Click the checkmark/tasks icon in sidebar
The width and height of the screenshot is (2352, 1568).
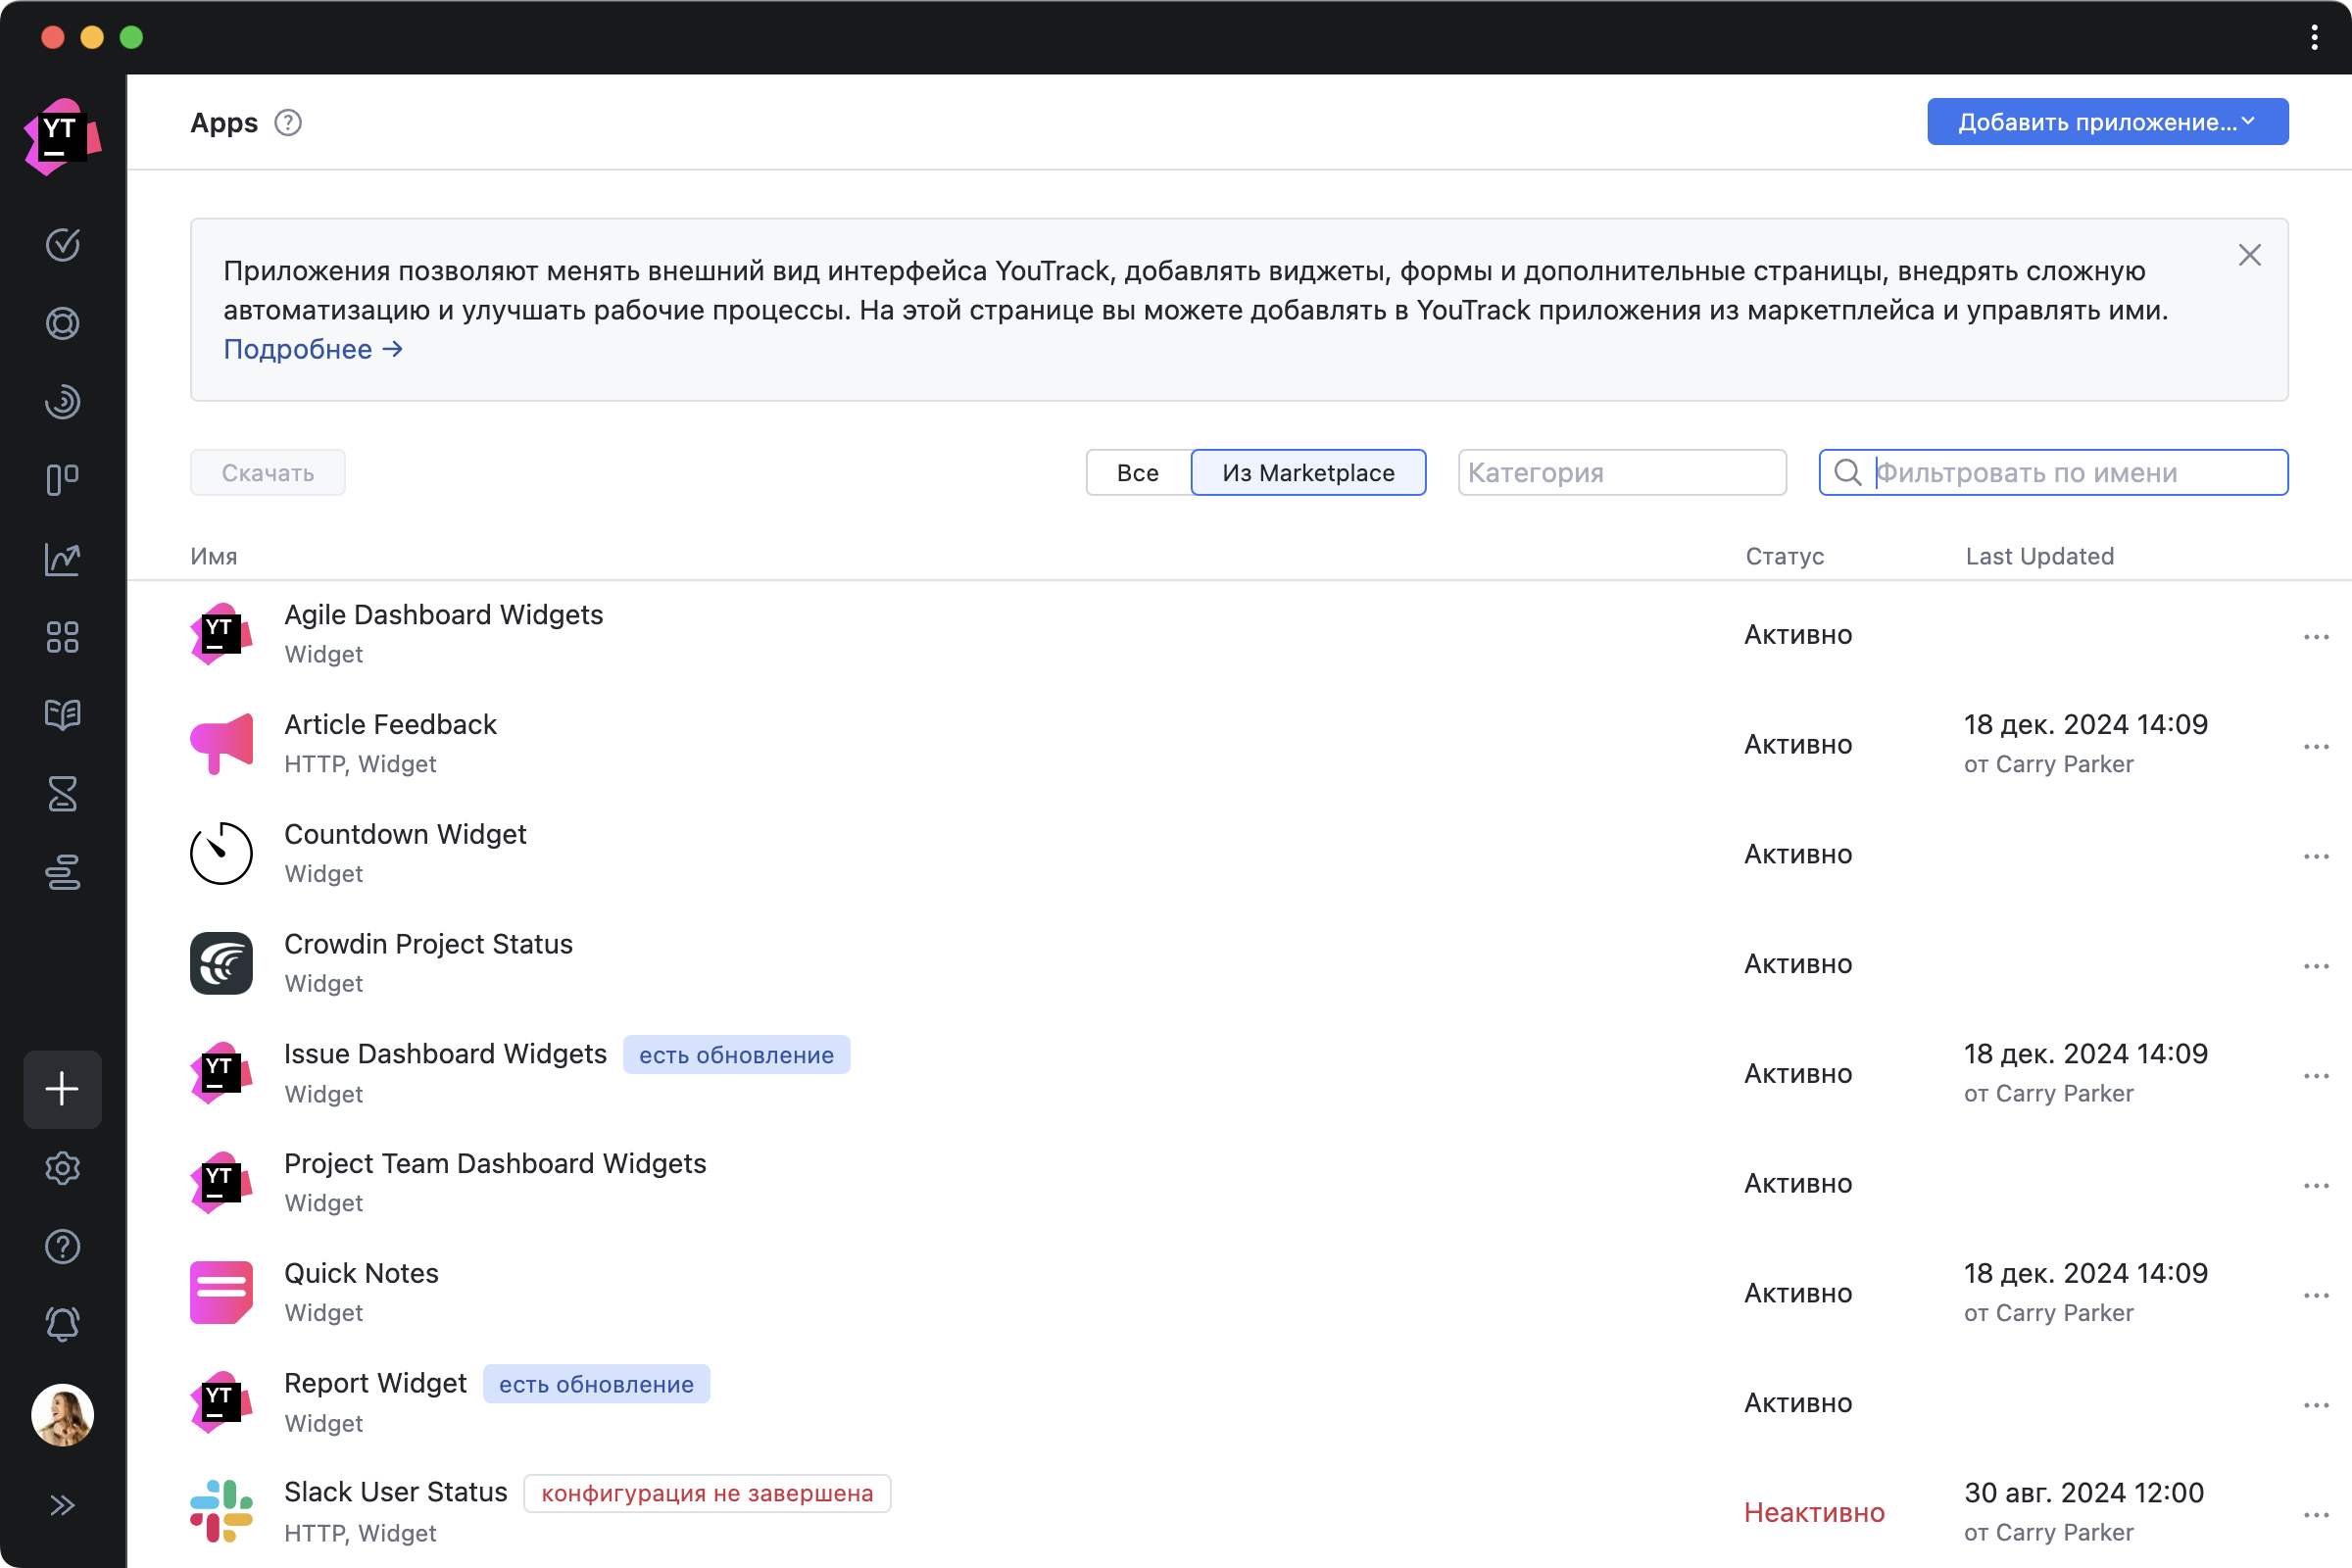63,243
